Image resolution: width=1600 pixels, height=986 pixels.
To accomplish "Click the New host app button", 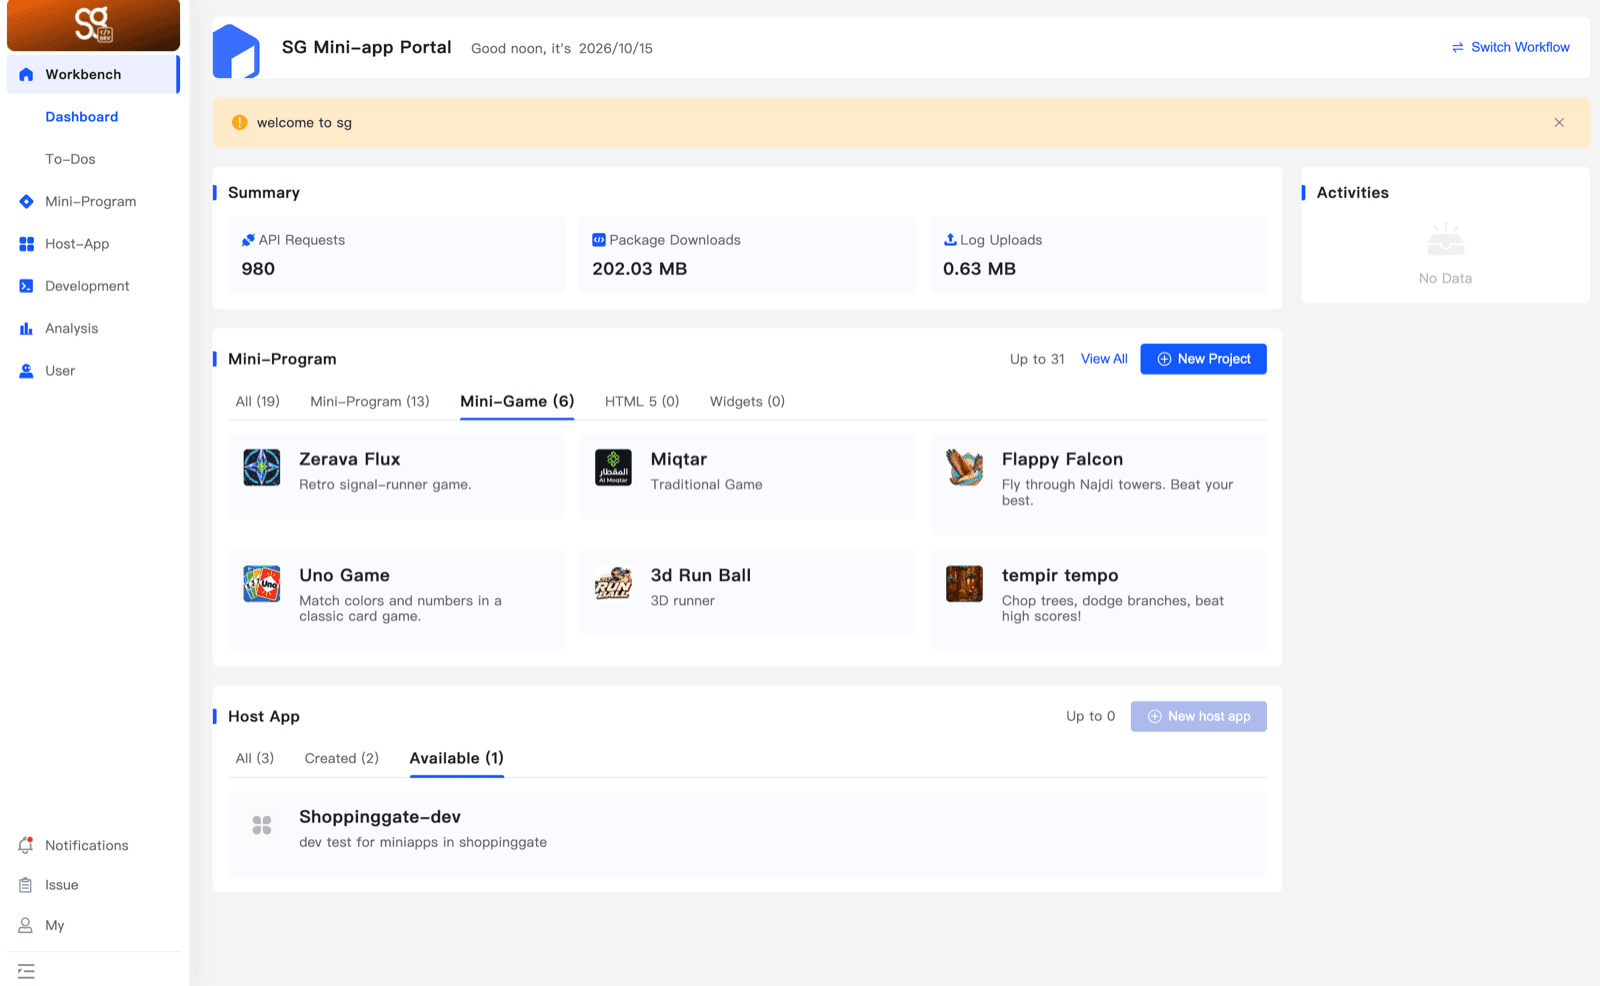I will (1198, 716).
